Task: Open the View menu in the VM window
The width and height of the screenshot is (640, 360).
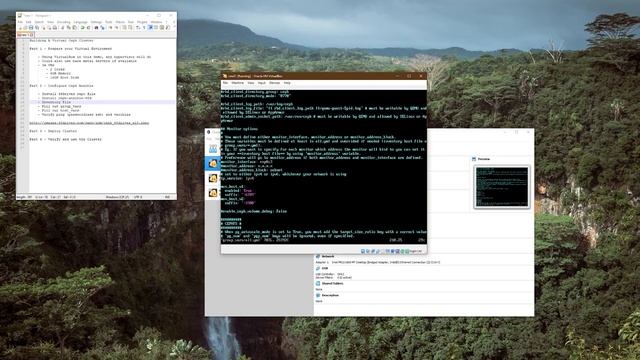Action: click(251, 83)
